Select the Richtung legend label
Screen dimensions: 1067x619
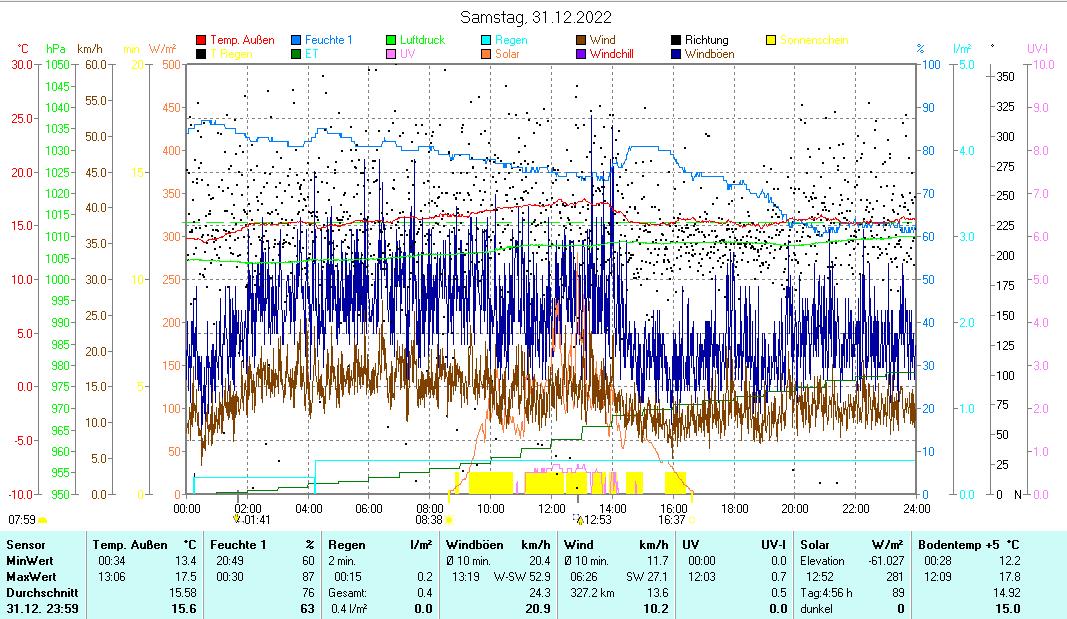706,40
